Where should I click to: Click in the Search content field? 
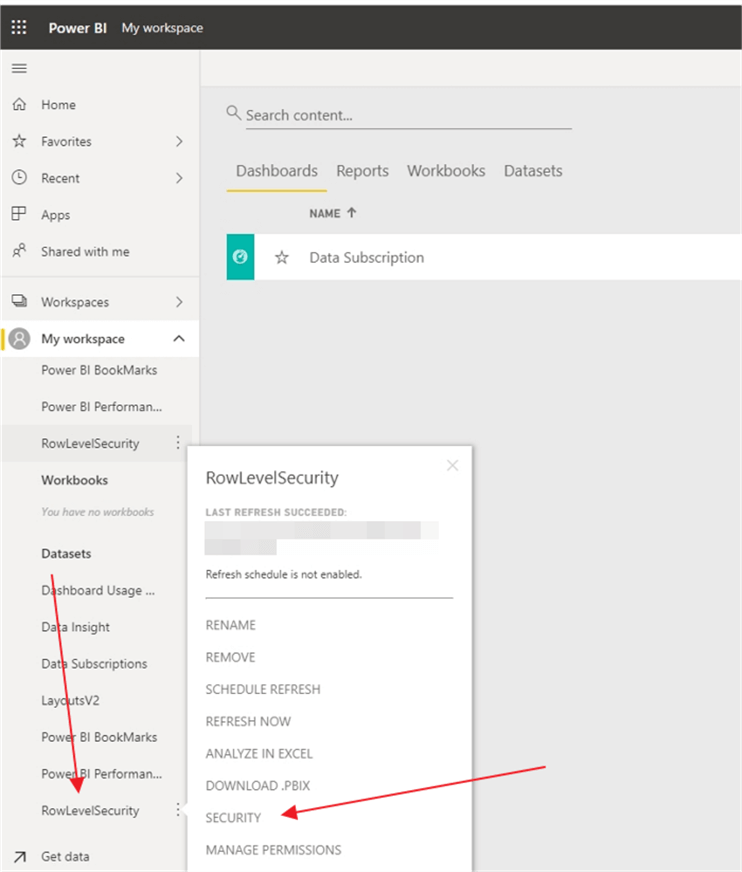(x=400, y=115)
